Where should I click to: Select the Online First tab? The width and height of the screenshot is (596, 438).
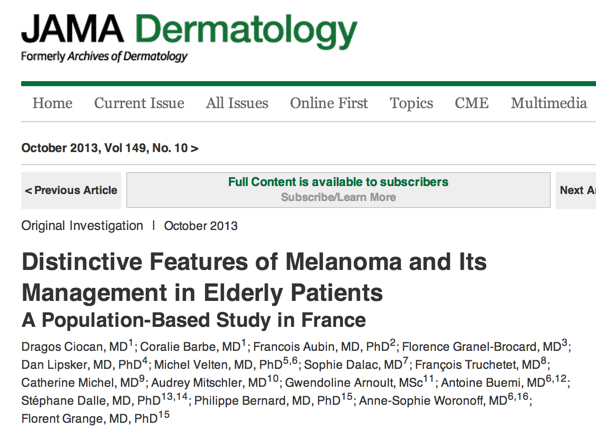click(329, 103)
